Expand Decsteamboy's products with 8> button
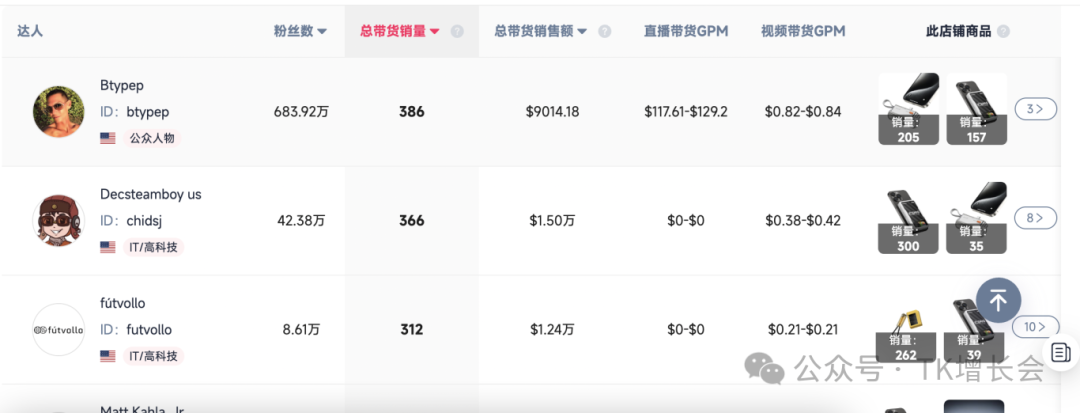Viewport: 1080px width, 413px height. [x=1035, y=217]
